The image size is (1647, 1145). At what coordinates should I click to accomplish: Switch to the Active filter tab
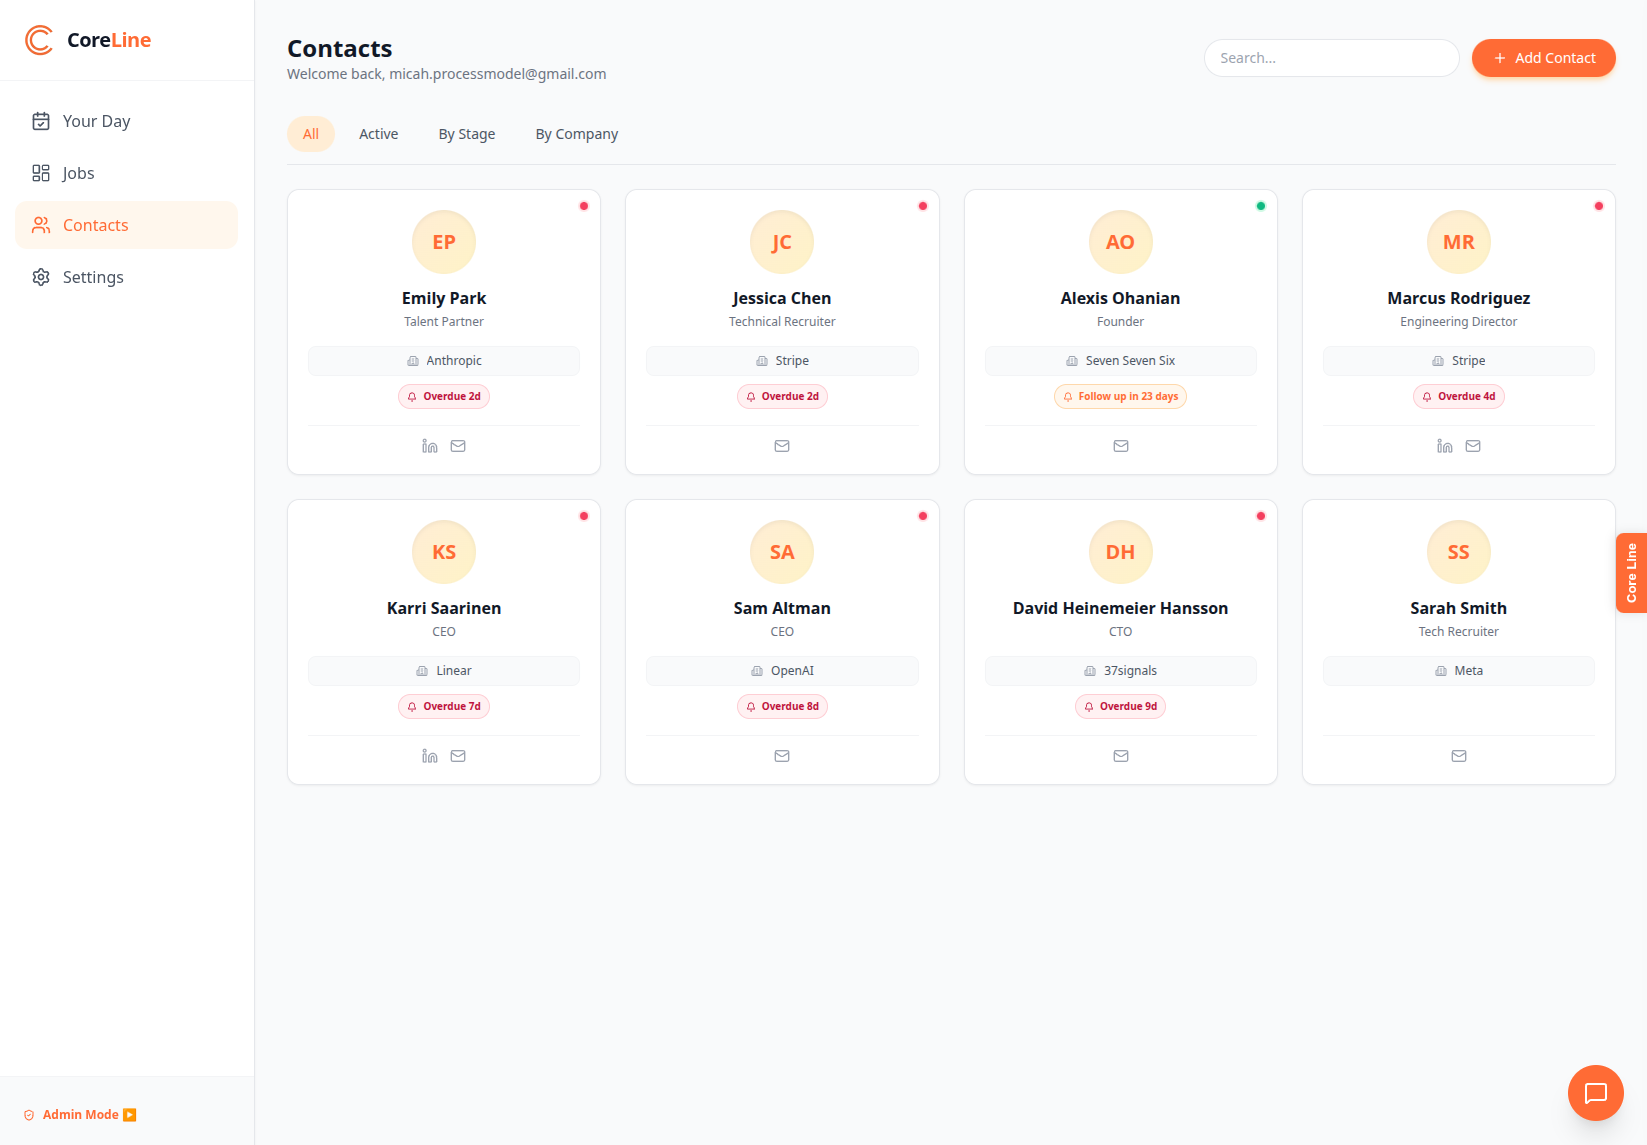click(x=378, y=134)
